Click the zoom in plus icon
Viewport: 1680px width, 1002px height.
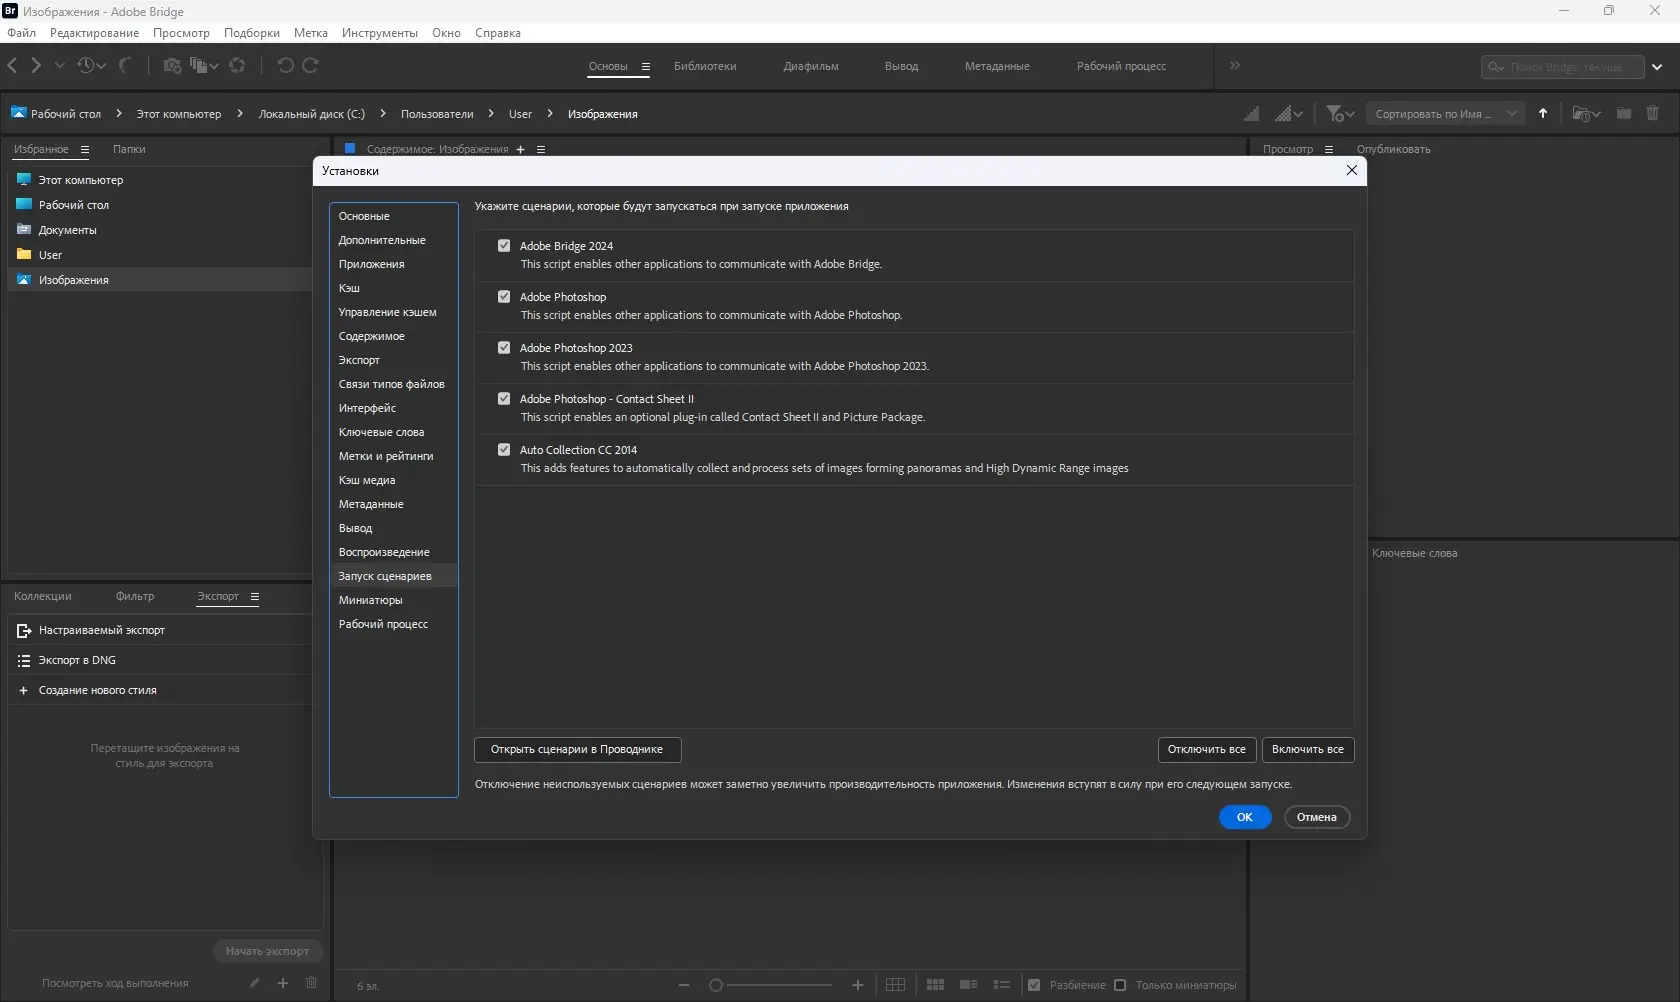tap(858, 985)
